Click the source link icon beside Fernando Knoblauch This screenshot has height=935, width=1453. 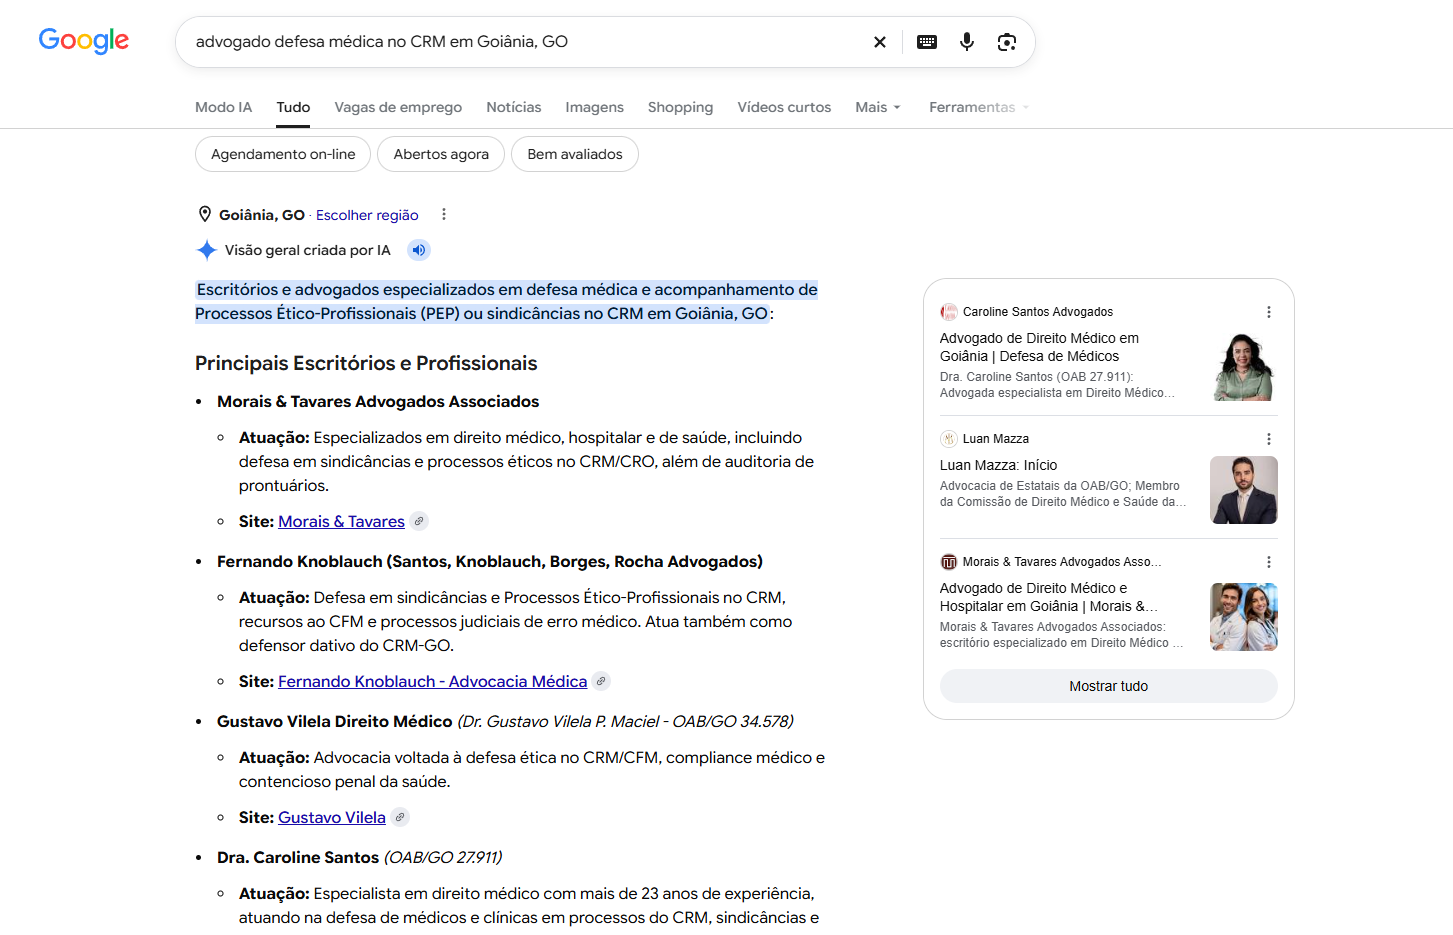tap(601, 681)
